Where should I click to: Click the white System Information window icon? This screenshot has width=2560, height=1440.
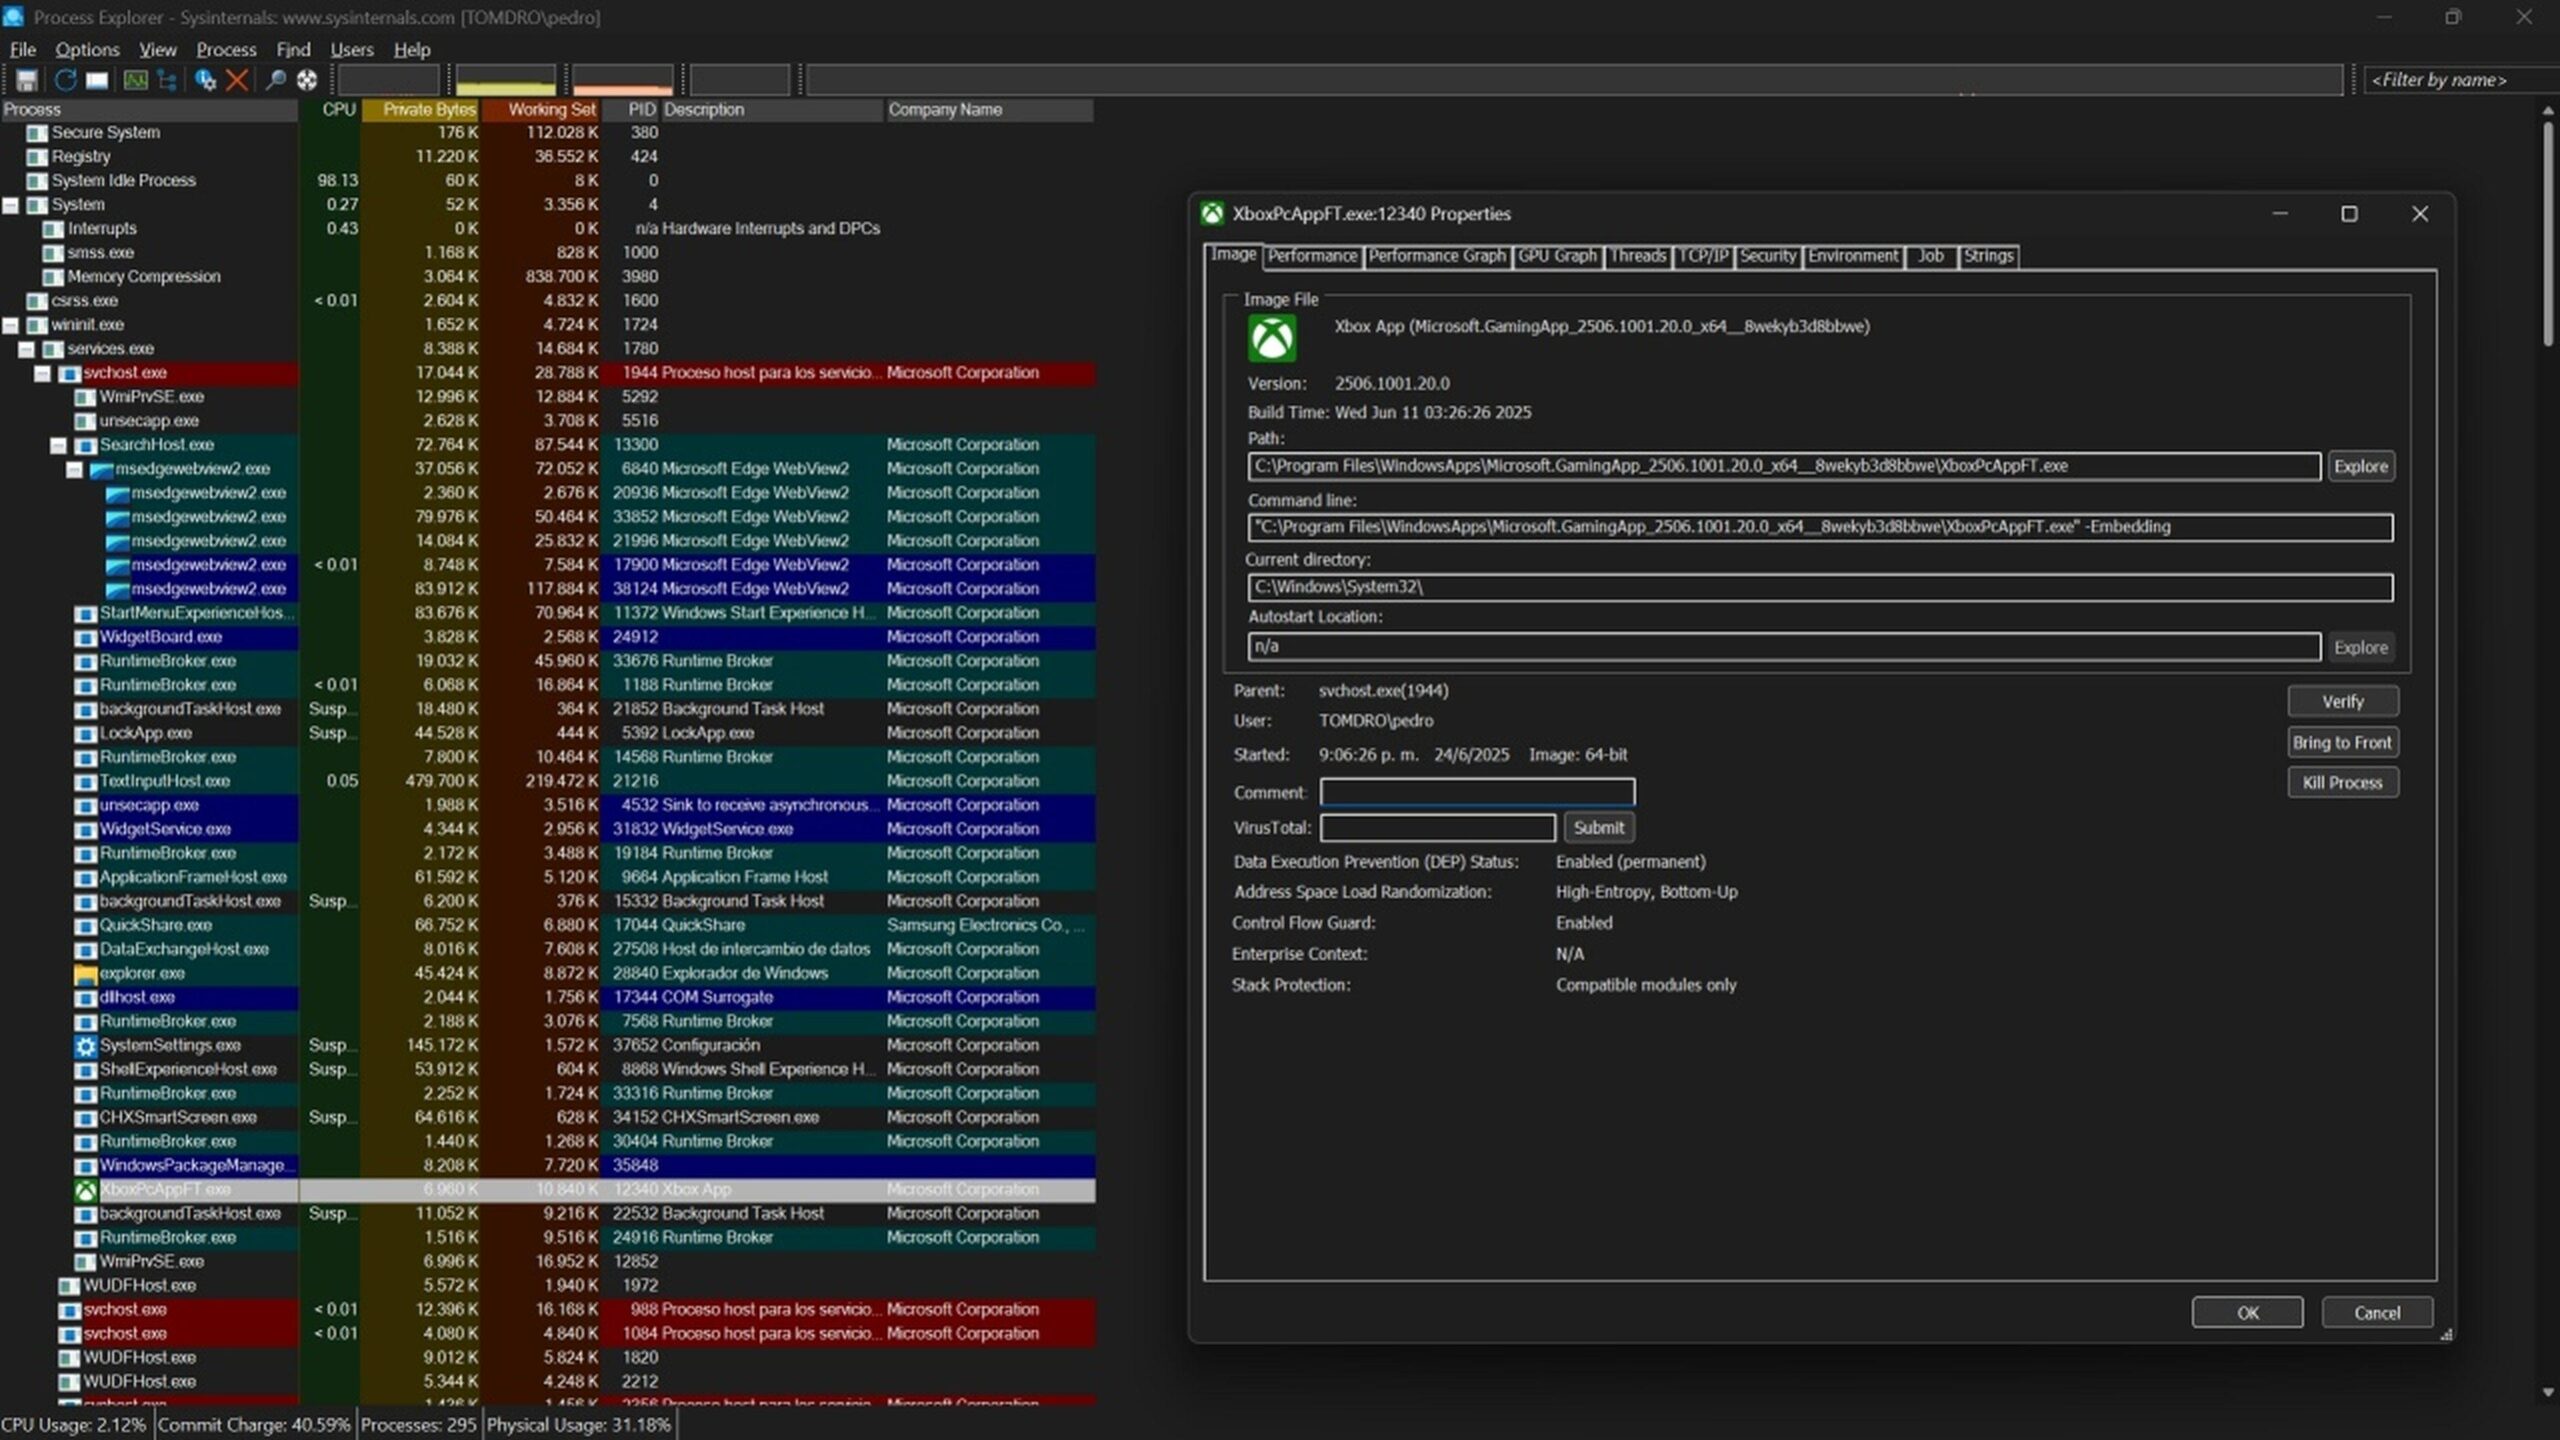97,80
